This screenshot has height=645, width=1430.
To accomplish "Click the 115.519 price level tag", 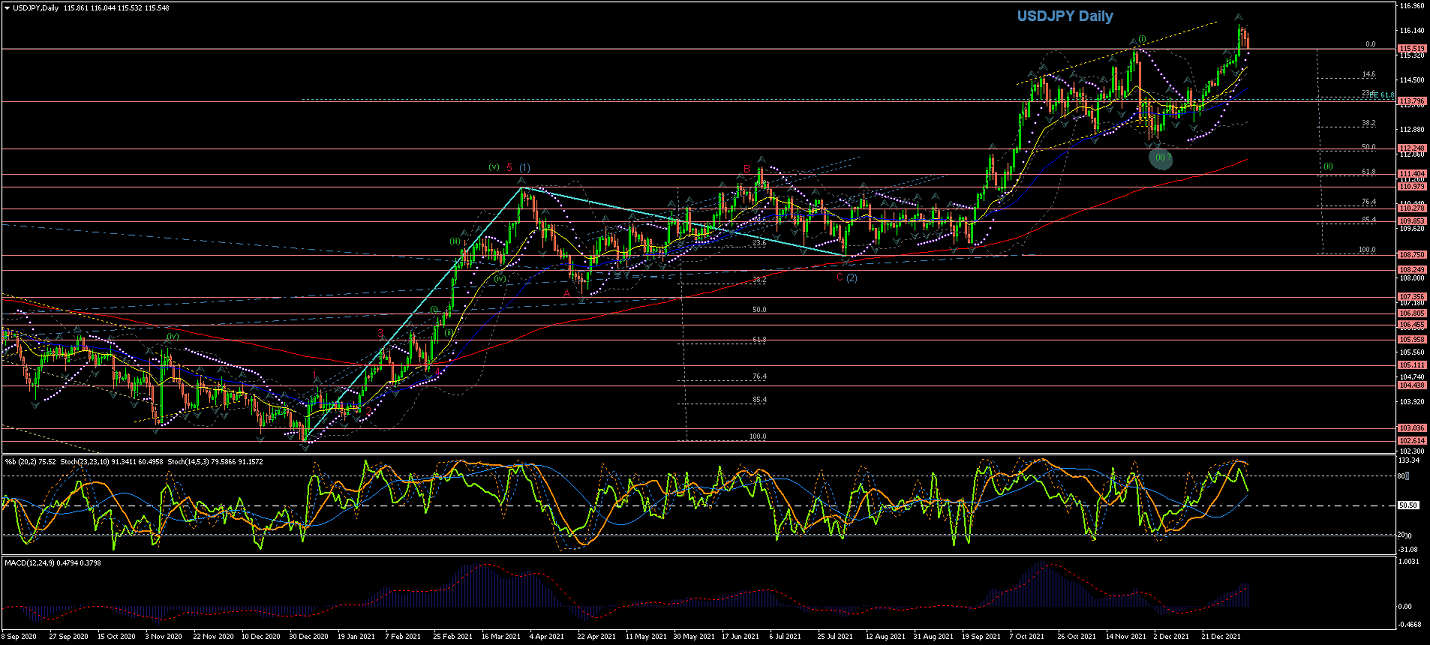I will click(x=1412, y=48).
